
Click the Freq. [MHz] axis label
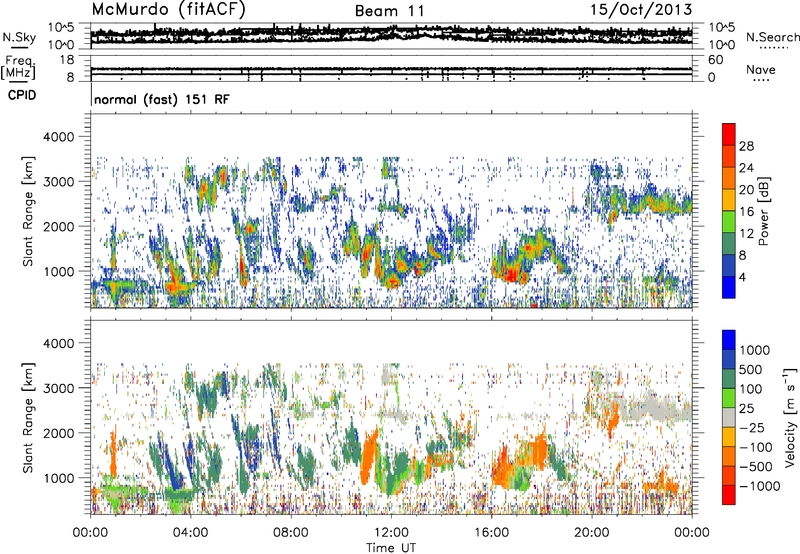point(19,67)
